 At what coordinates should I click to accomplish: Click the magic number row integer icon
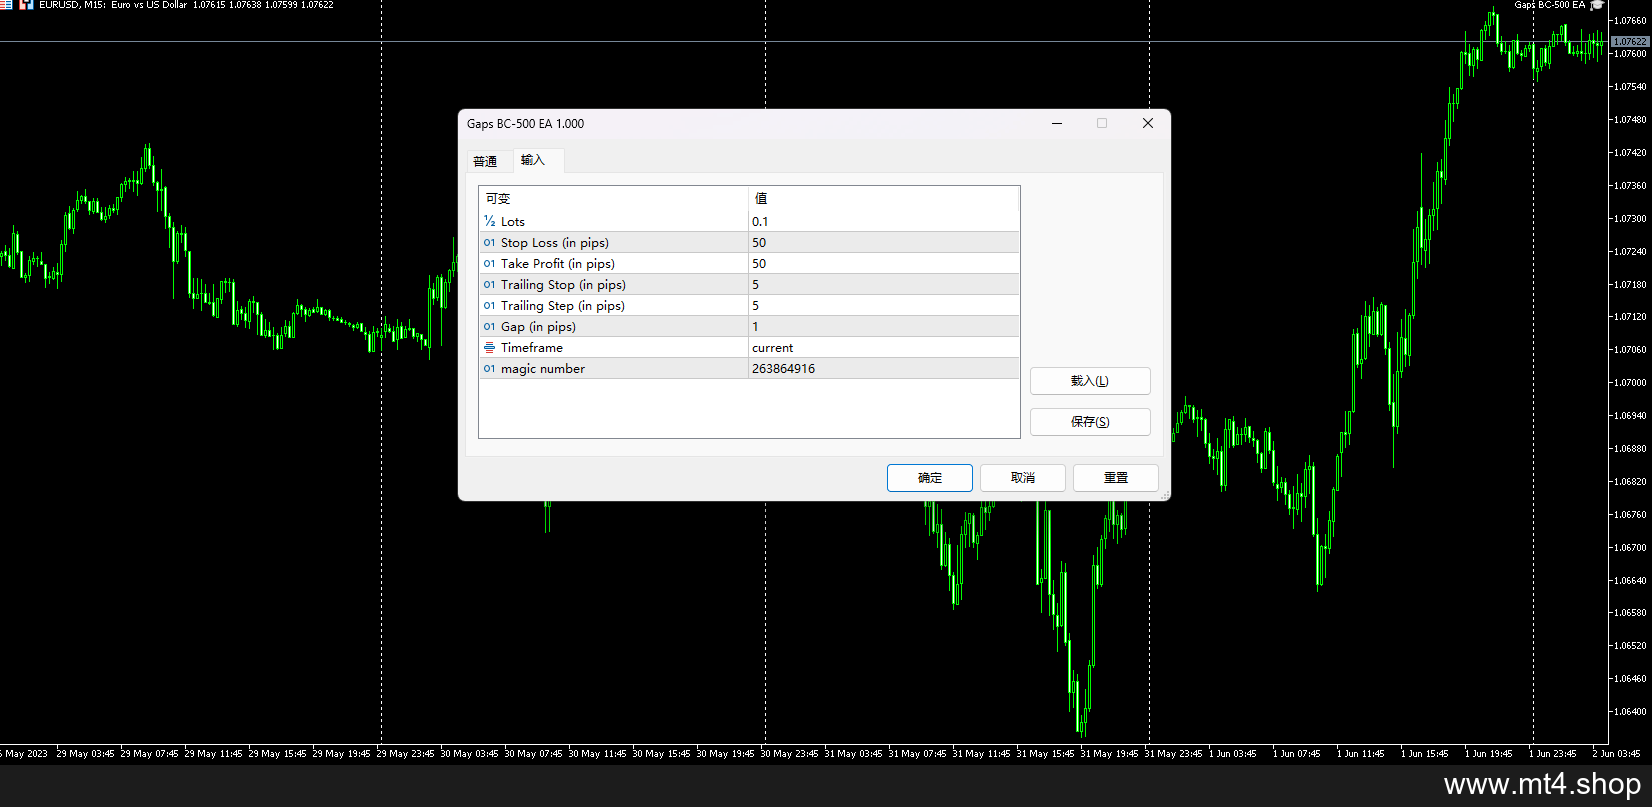click(490, 369)
